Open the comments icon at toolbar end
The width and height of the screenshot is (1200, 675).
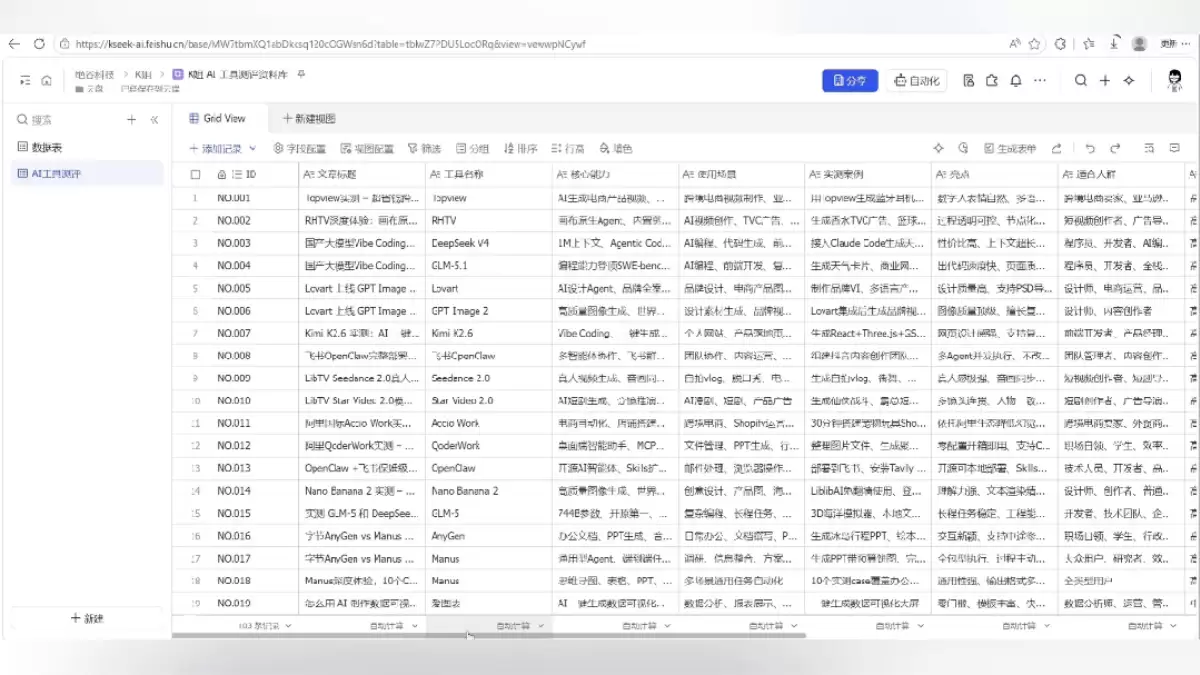click(x=1175, y=148)
